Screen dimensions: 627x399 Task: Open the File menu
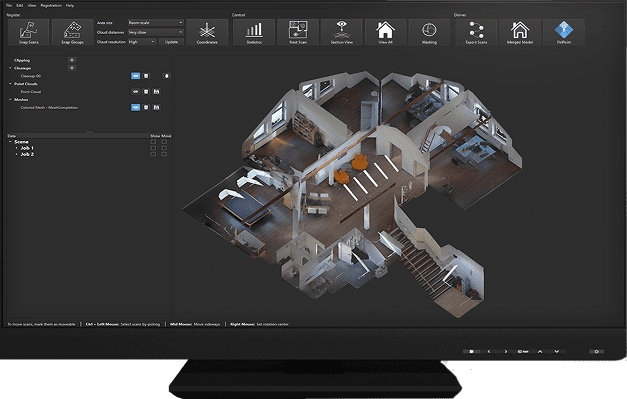pos(9,6)
